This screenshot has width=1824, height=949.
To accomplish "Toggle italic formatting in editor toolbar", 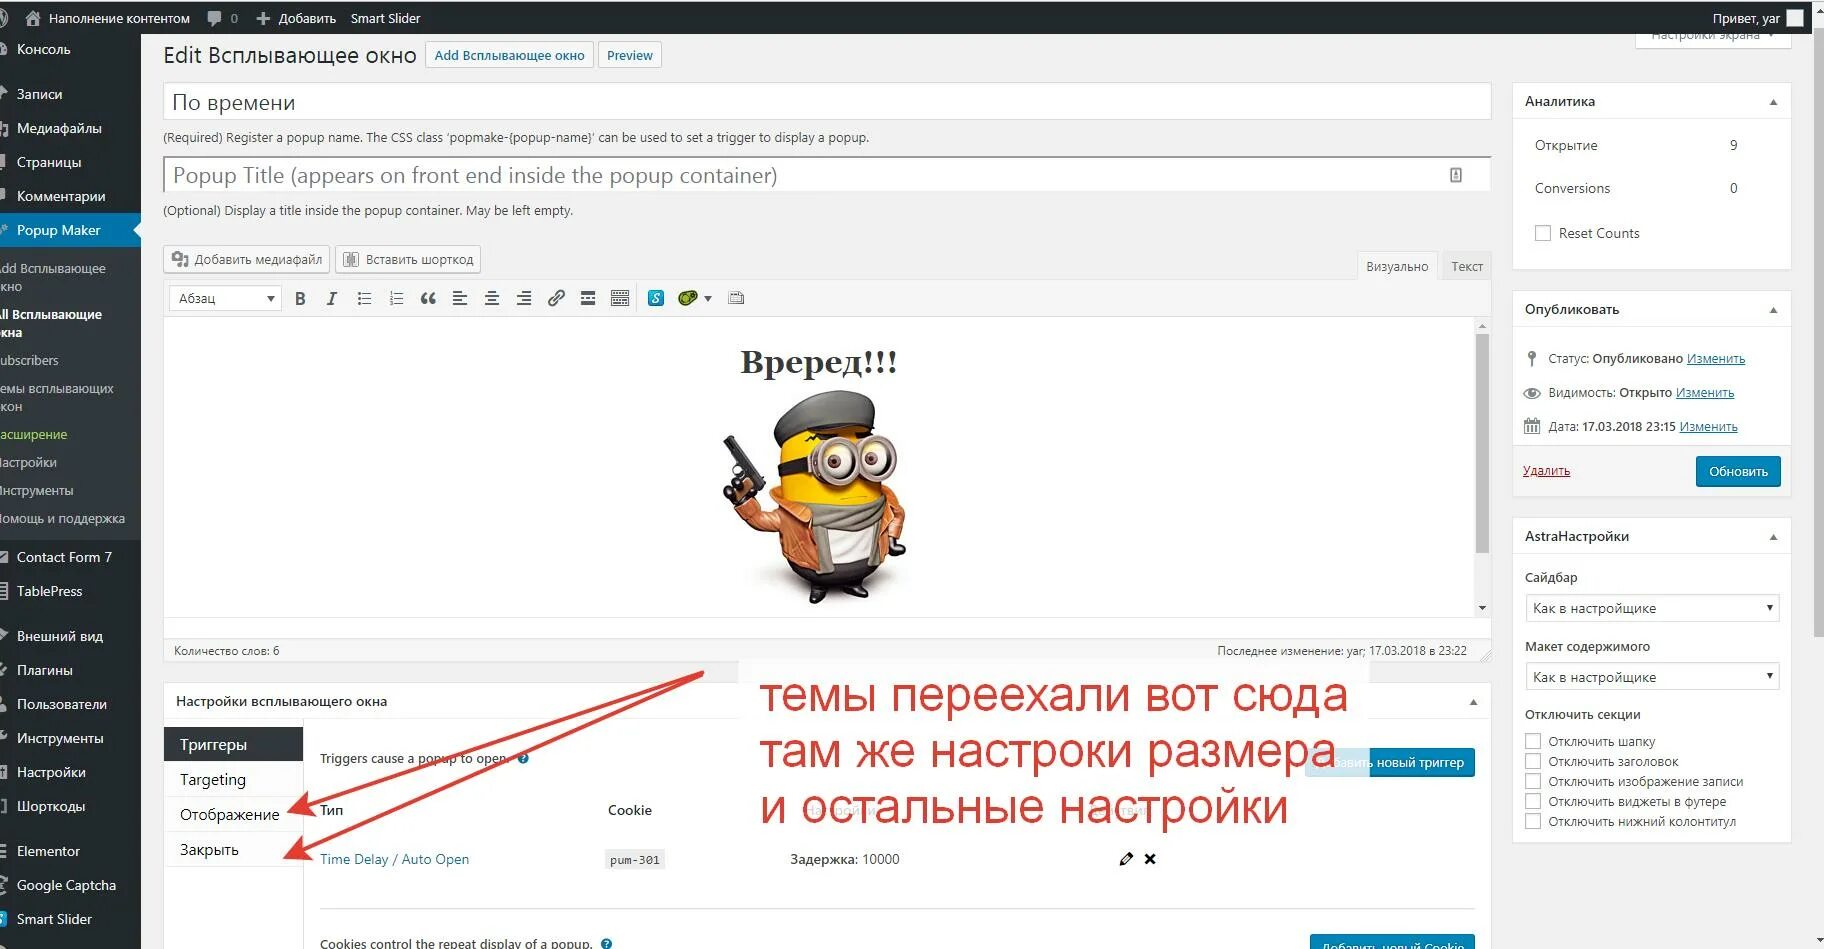I will tap(332, 298).
